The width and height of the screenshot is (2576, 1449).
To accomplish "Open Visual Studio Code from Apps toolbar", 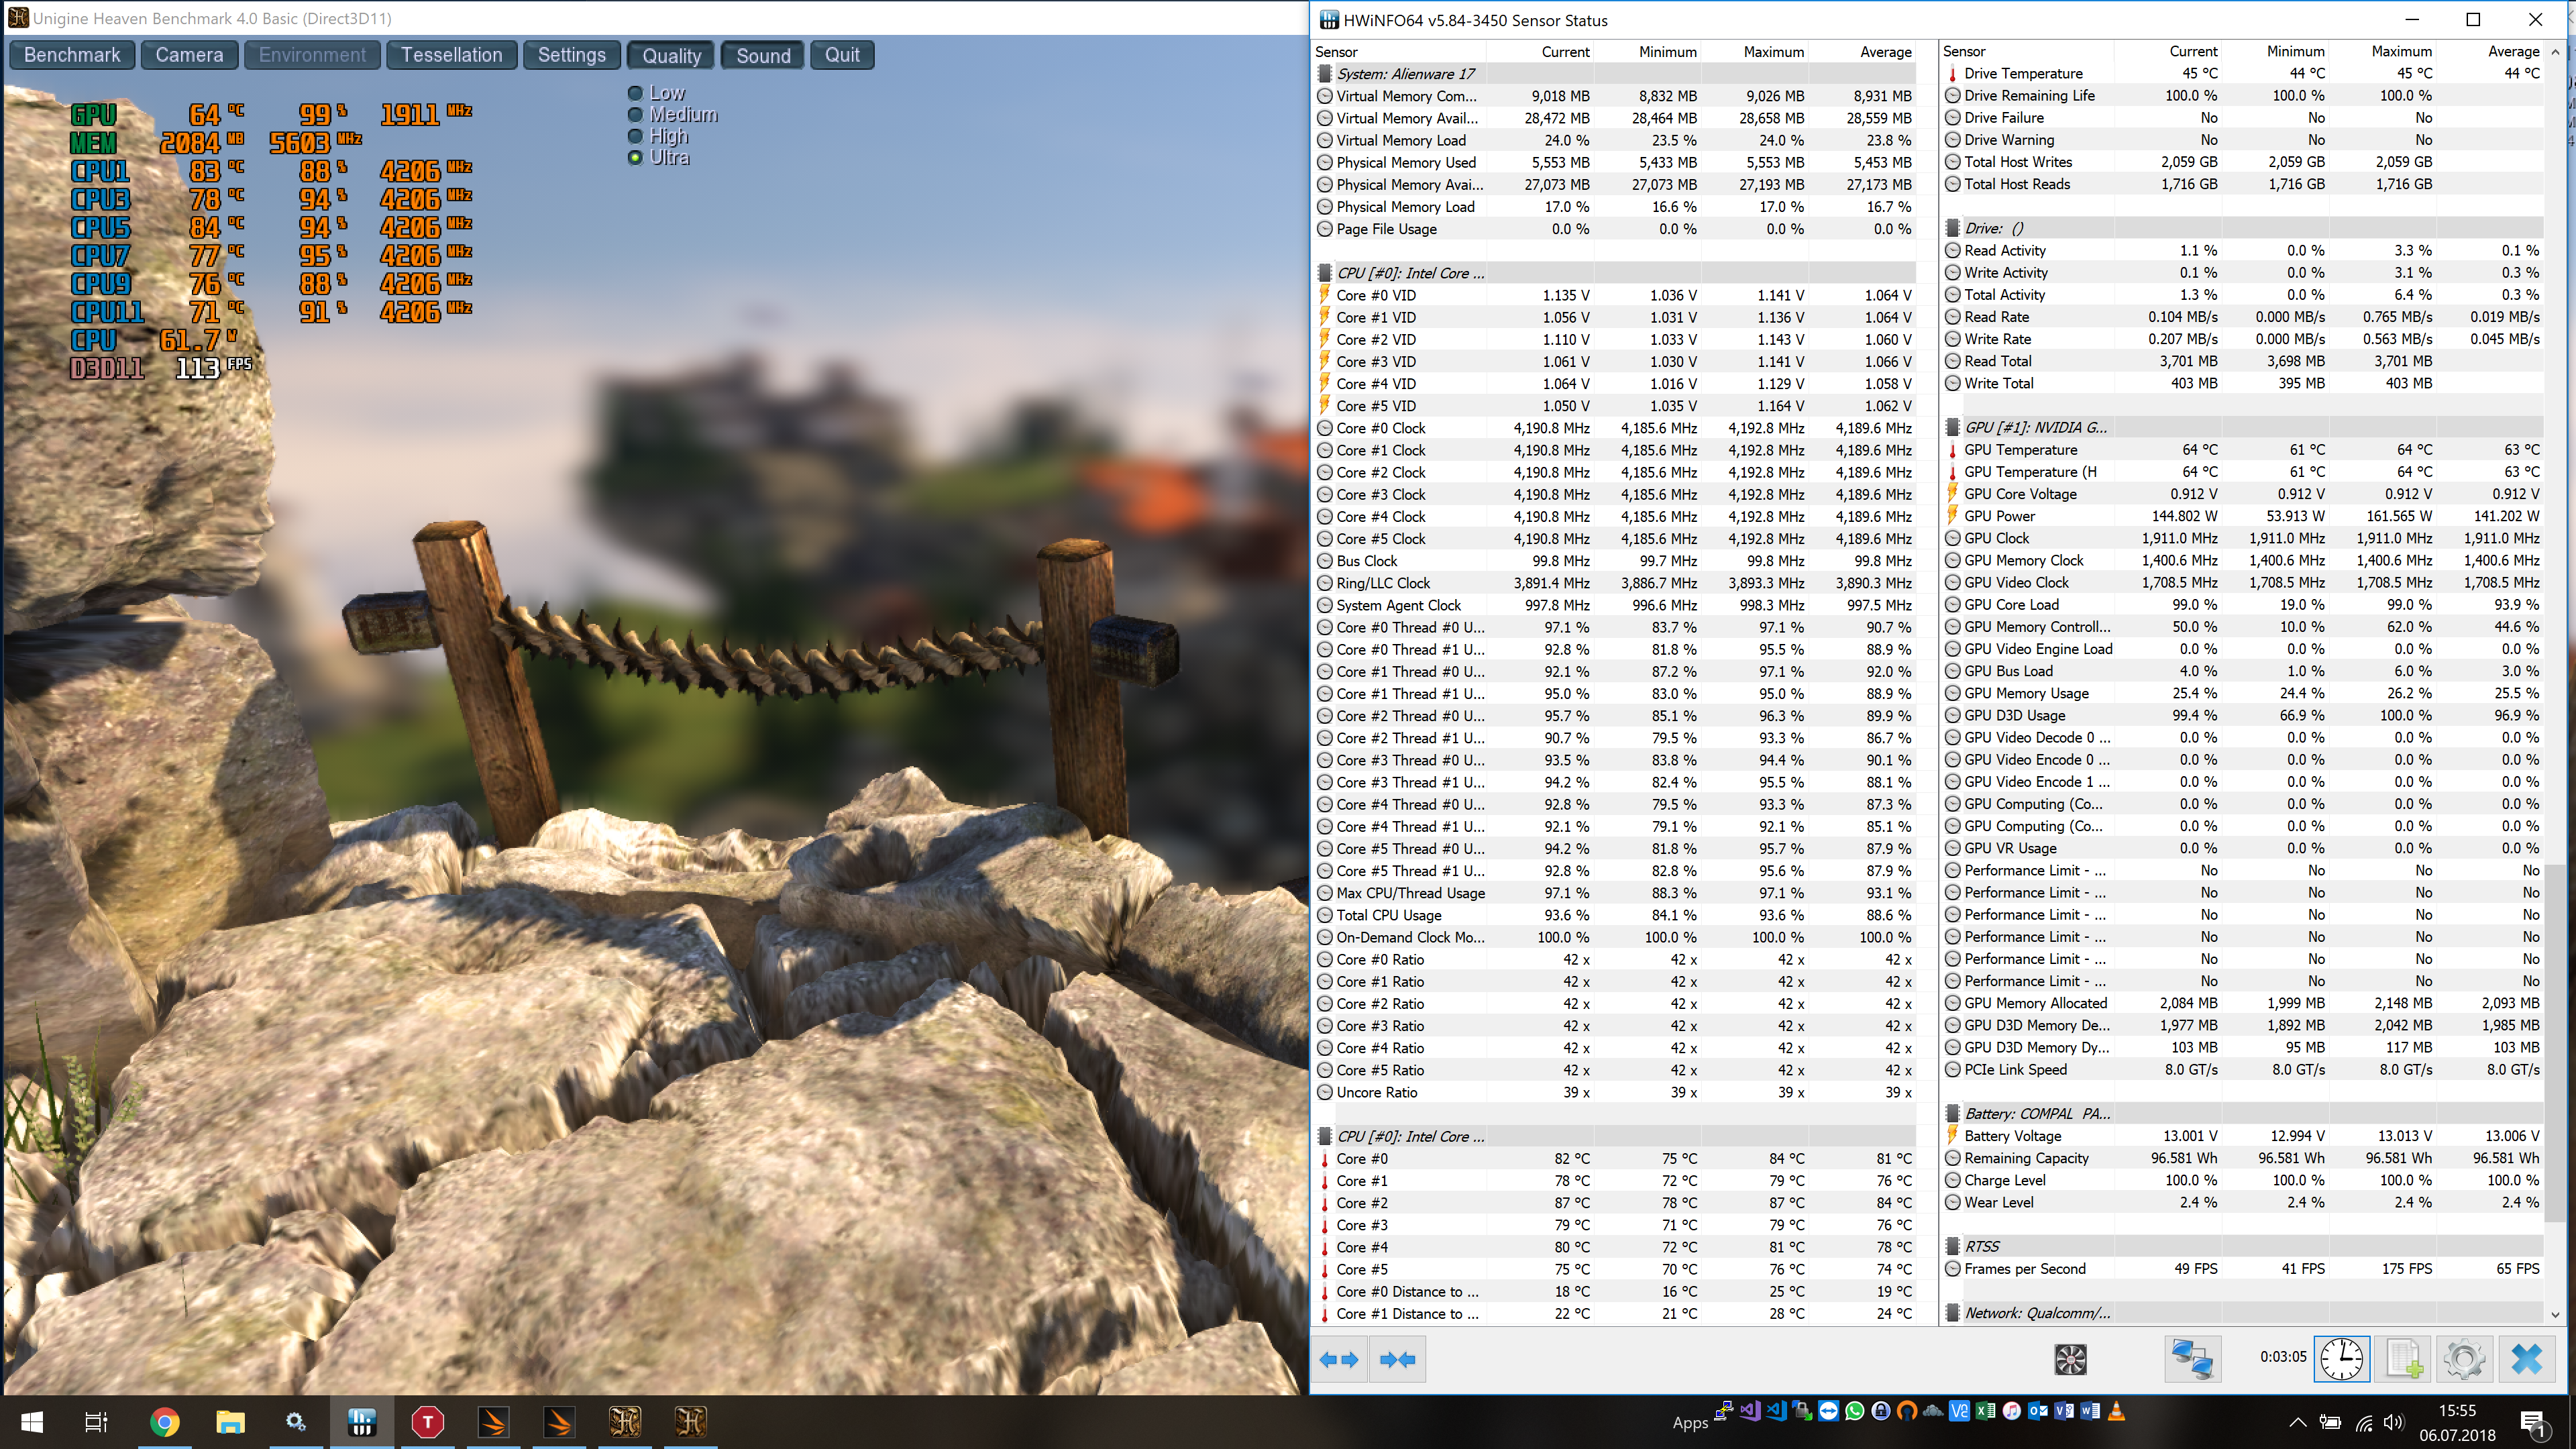I will click(x=1776, y=1411).
